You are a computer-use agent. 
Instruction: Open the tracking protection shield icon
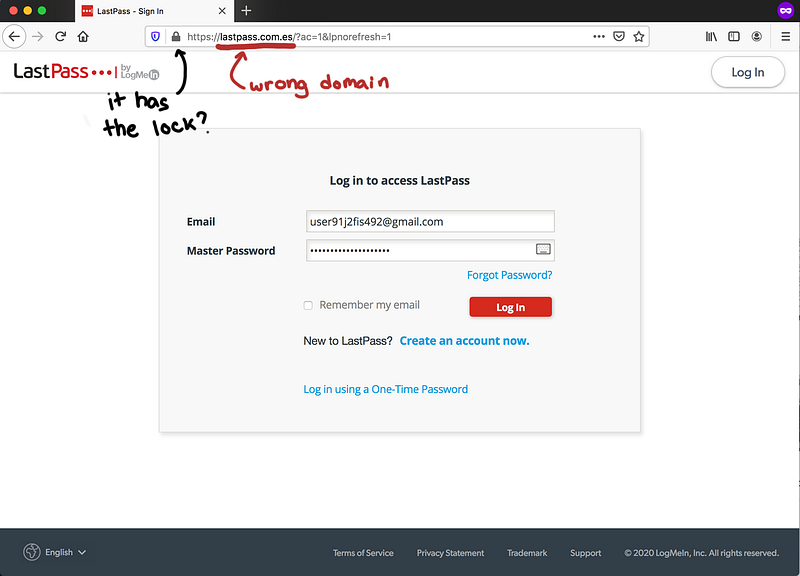pos(156,37)
